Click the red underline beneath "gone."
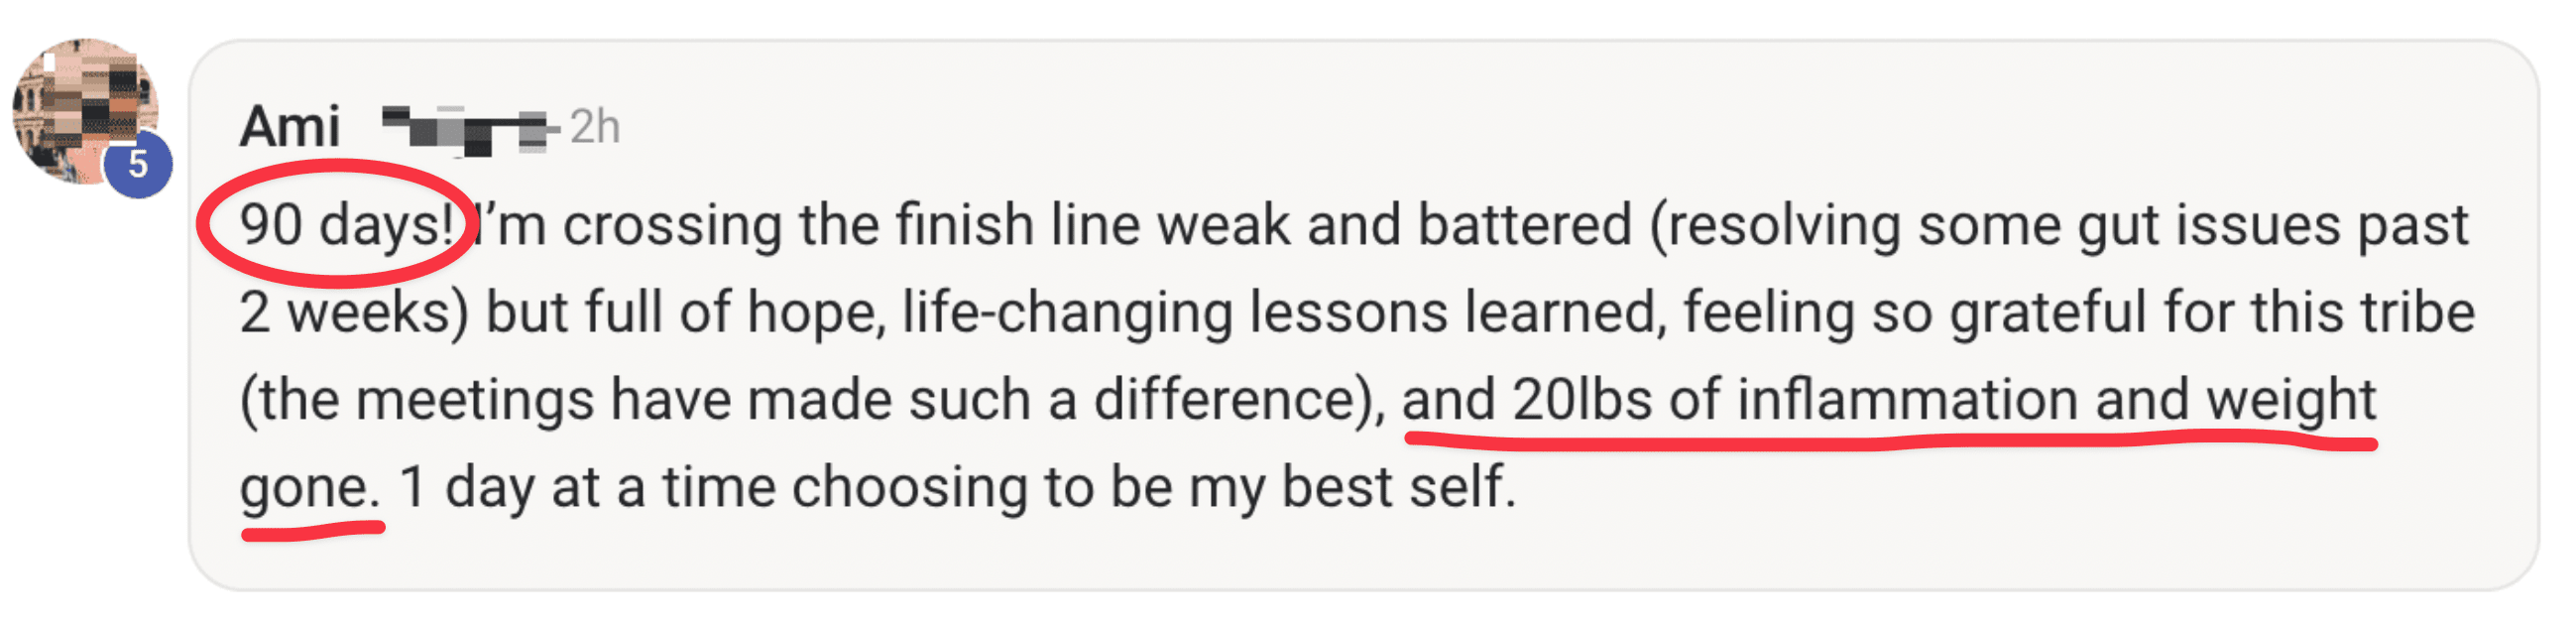Screen dimensions: 2576x627 tap(313, 531)
